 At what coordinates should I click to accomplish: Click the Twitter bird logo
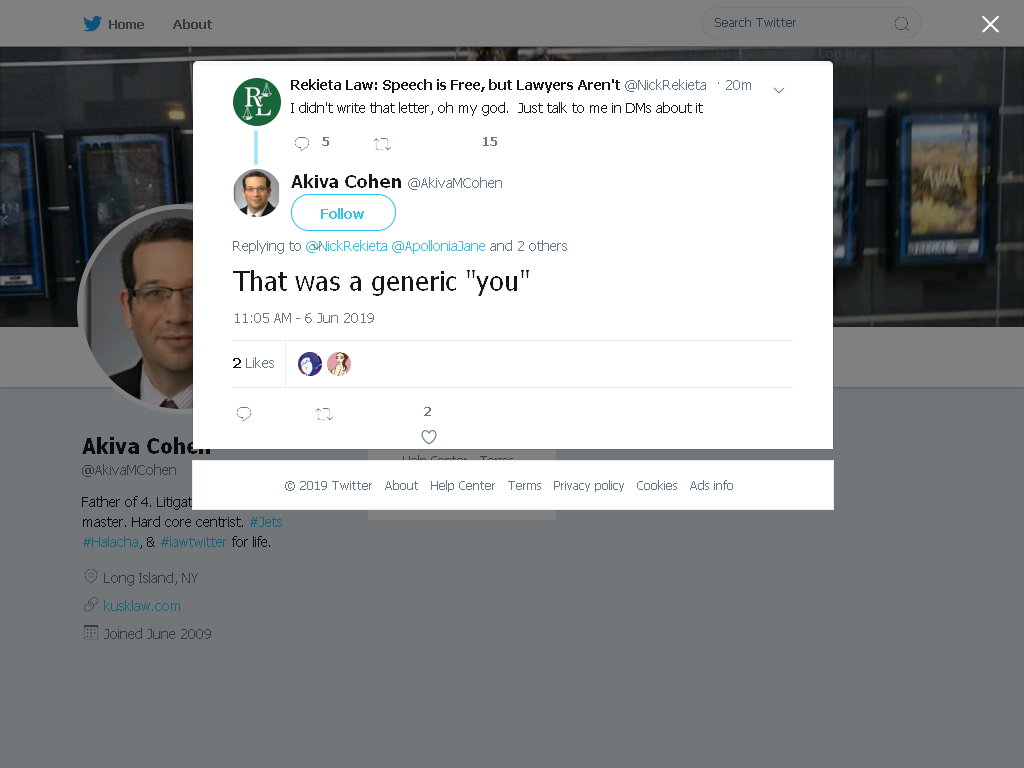coord(92,24)
